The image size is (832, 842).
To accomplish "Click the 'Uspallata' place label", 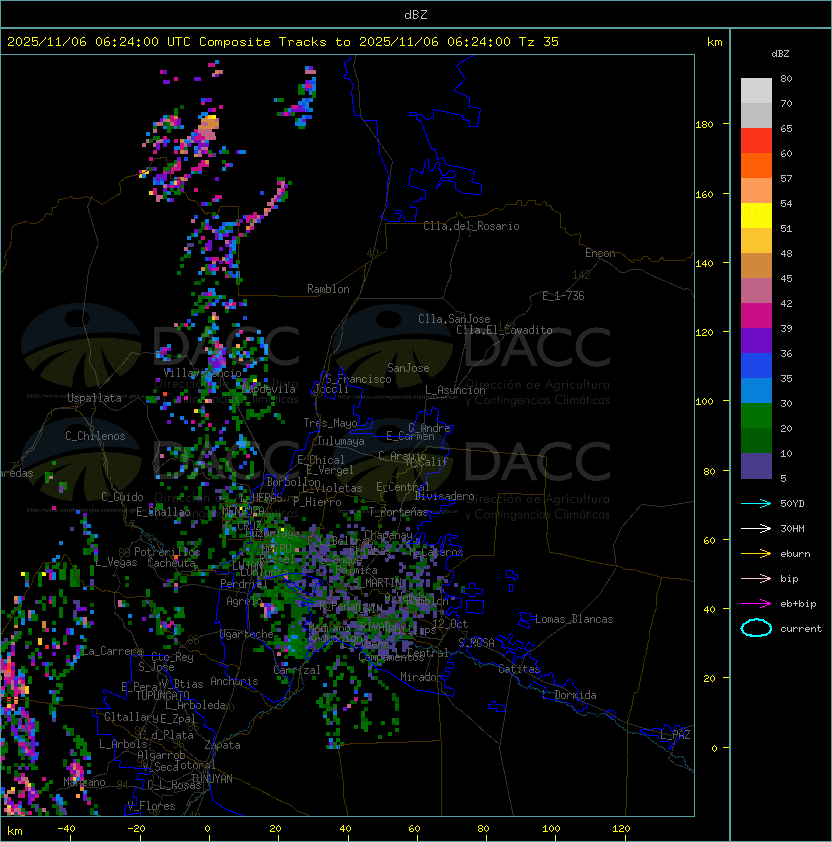I will (94, 398).
